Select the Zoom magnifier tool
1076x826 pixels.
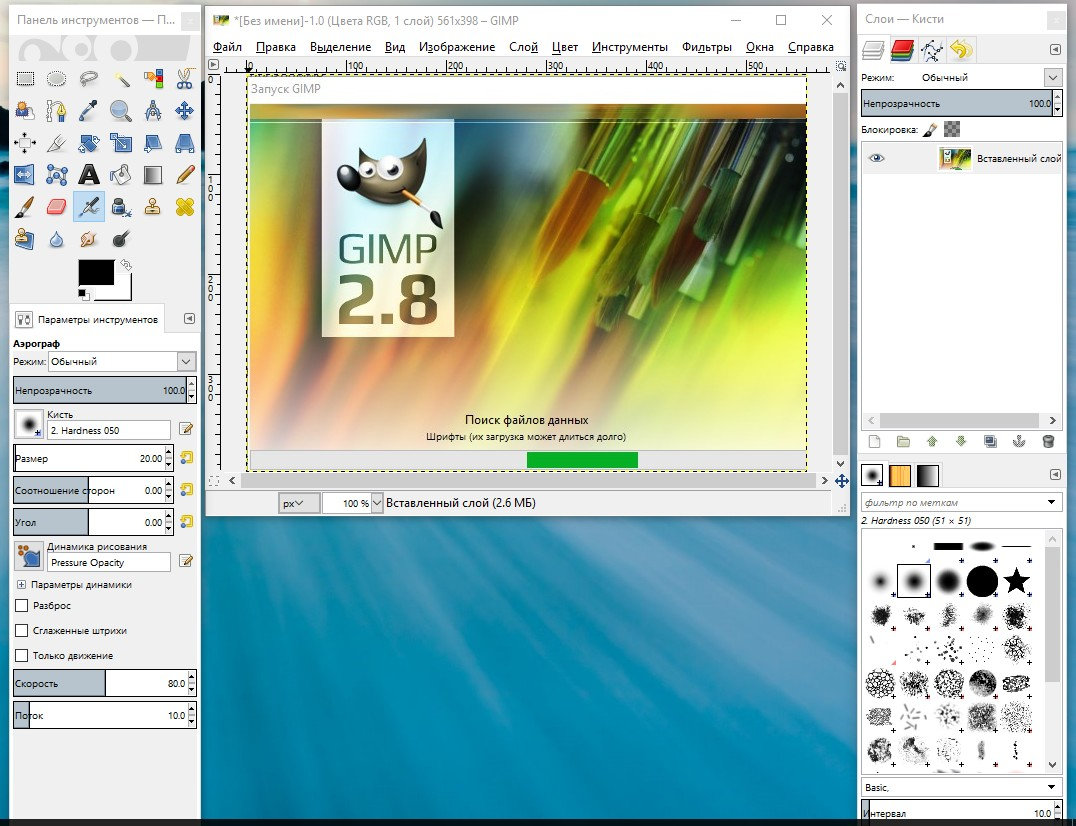point(121,111)
